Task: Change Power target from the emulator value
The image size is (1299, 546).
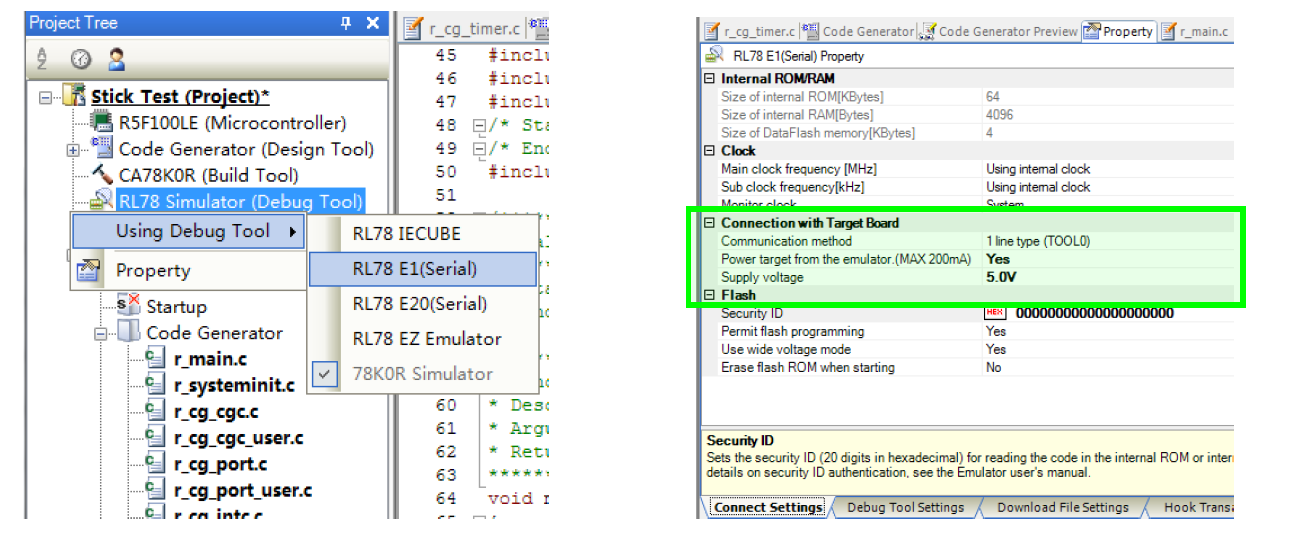Action: (1108, 259)
